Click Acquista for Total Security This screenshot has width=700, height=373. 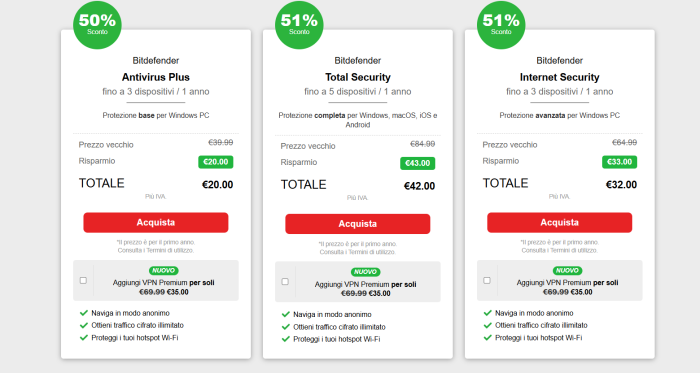(x=358, y=224)
